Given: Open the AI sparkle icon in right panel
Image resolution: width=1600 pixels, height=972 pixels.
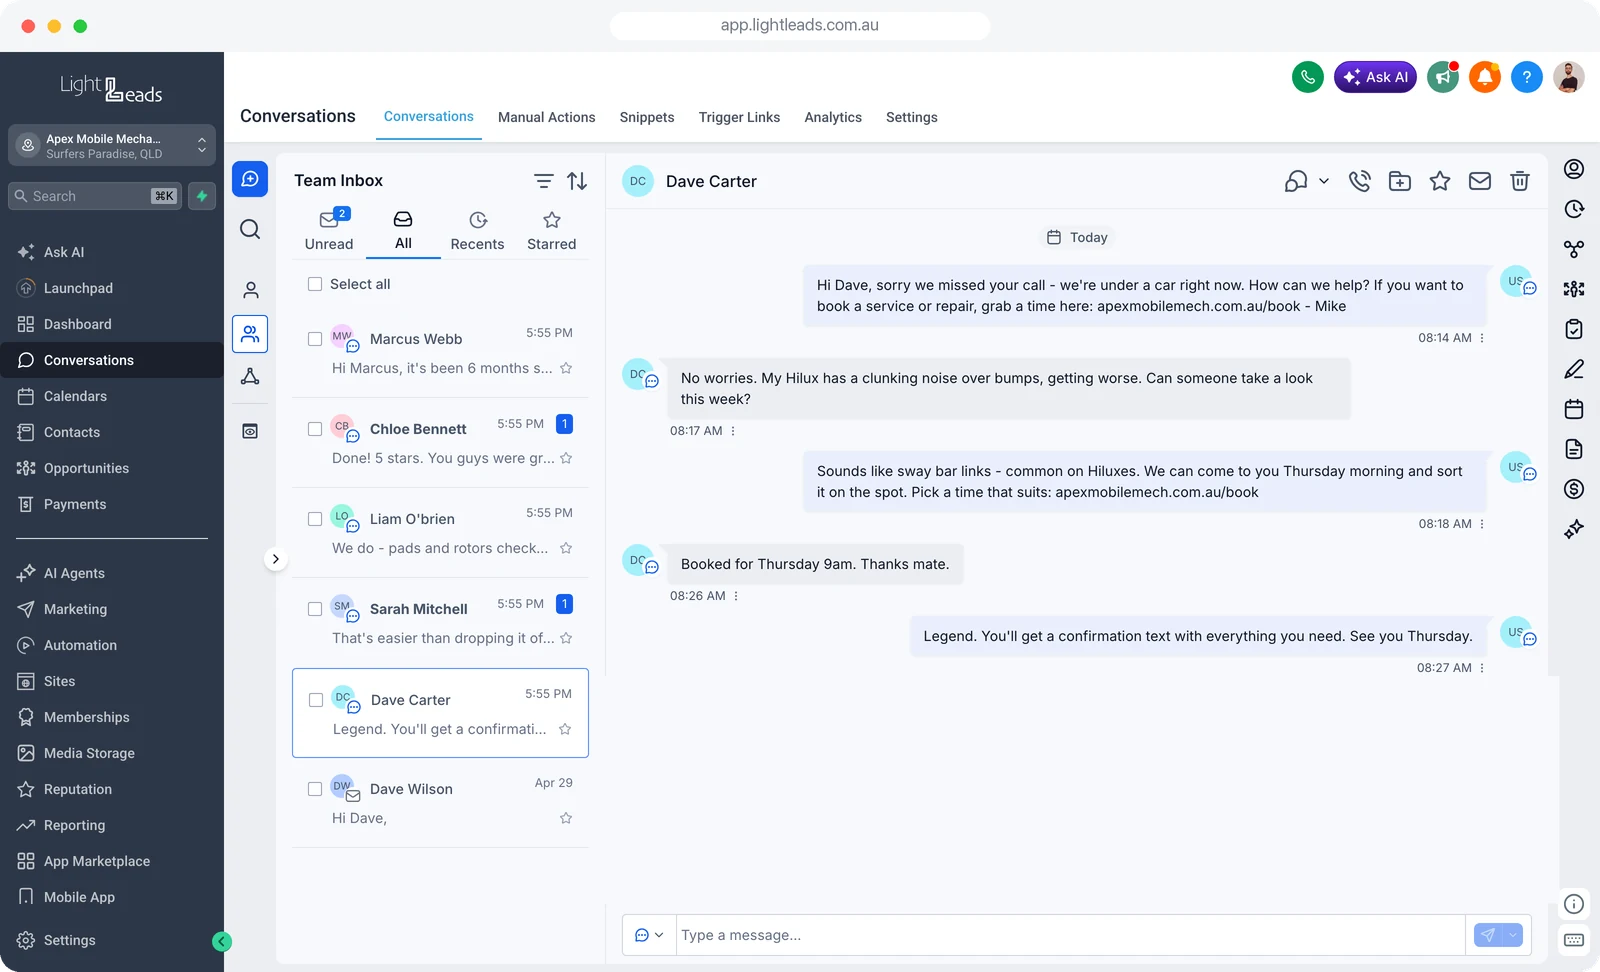Looking at the screenshot, I should pyautogui.click(x=1574, y=529).
